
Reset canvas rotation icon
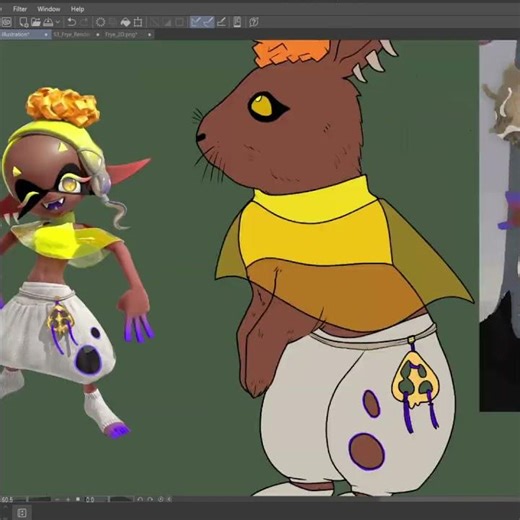coord(161,500)
